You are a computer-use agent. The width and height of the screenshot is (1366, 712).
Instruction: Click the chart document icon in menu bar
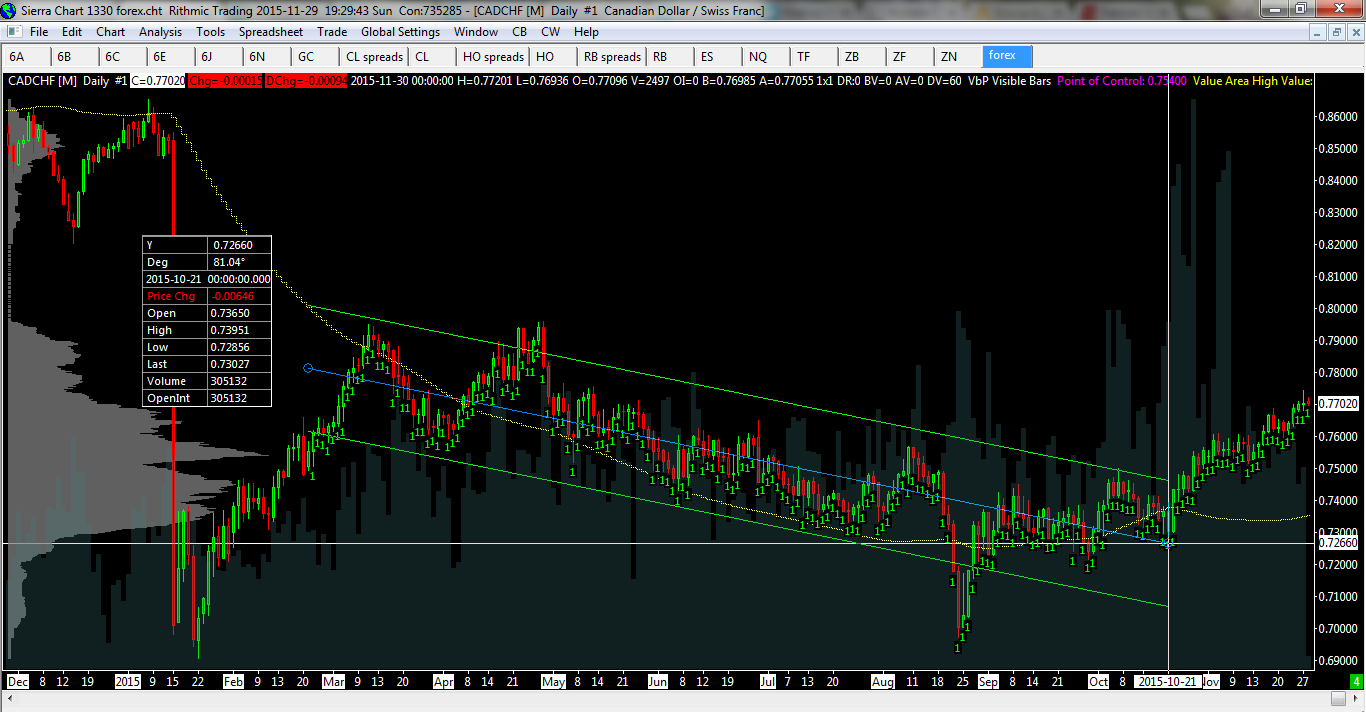tap(12, 32)
